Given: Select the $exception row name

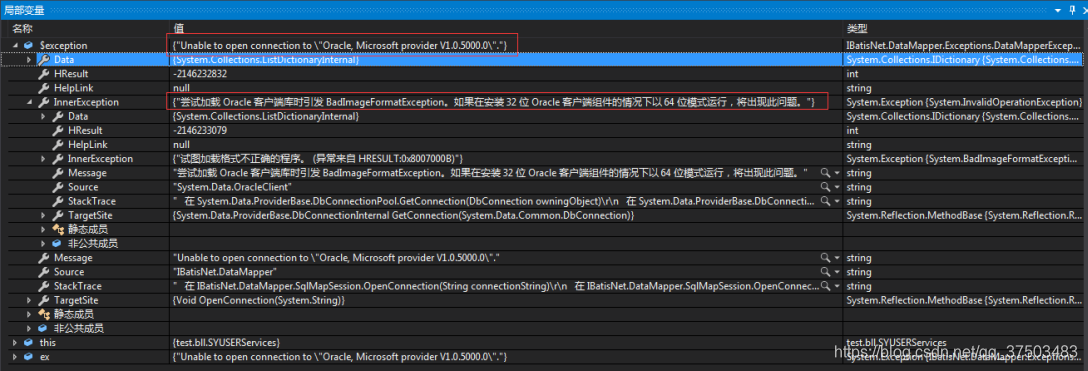Looking at the screenshot, I should click(x=64, y=45).
